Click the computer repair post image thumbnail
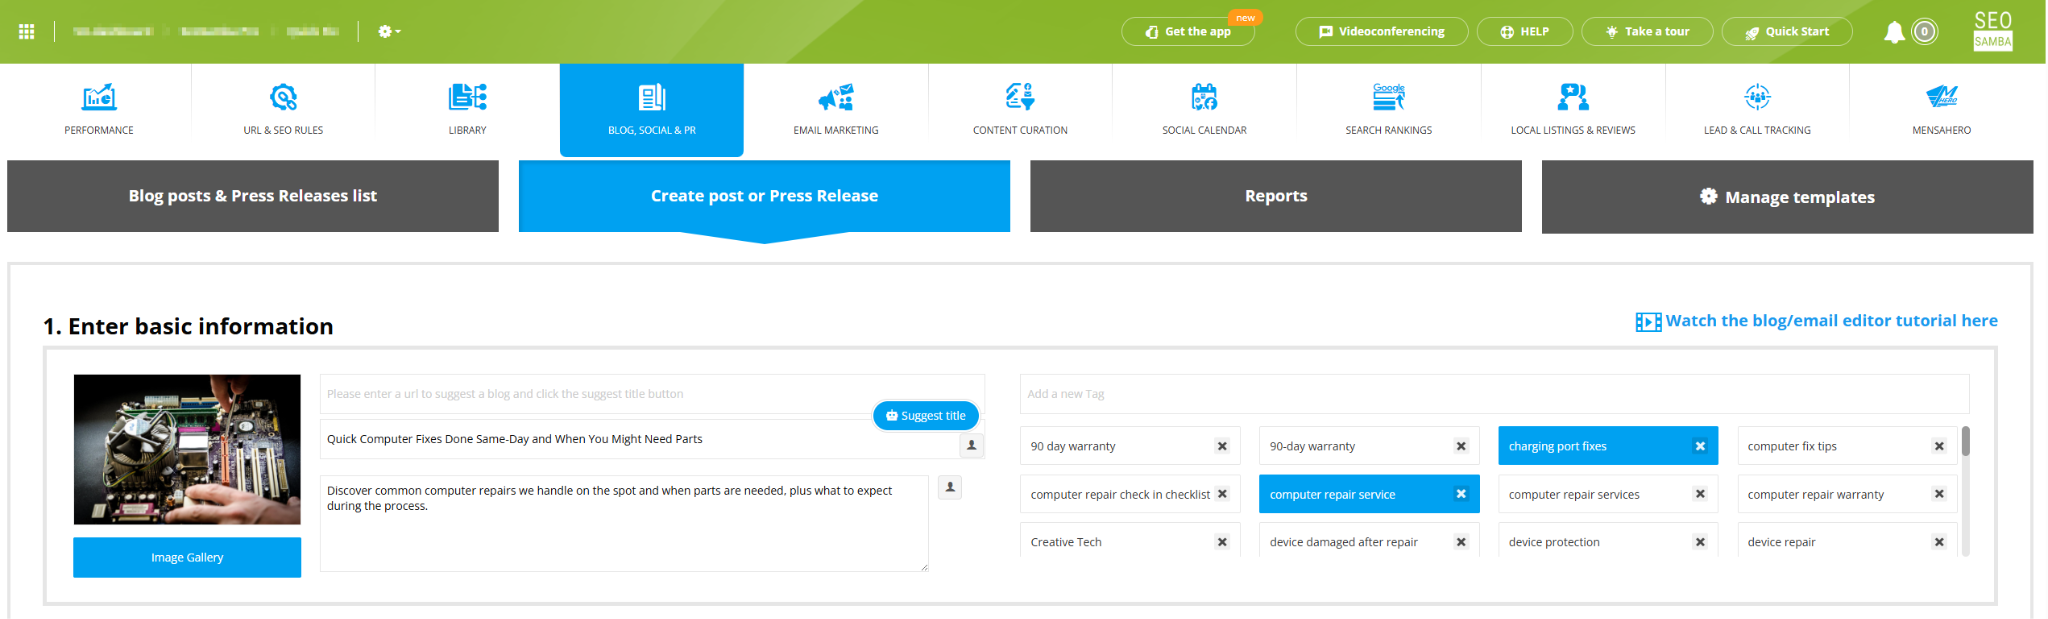Viewport: 2048px width, 619px height. pyautogui.click(x=187, y=449)
